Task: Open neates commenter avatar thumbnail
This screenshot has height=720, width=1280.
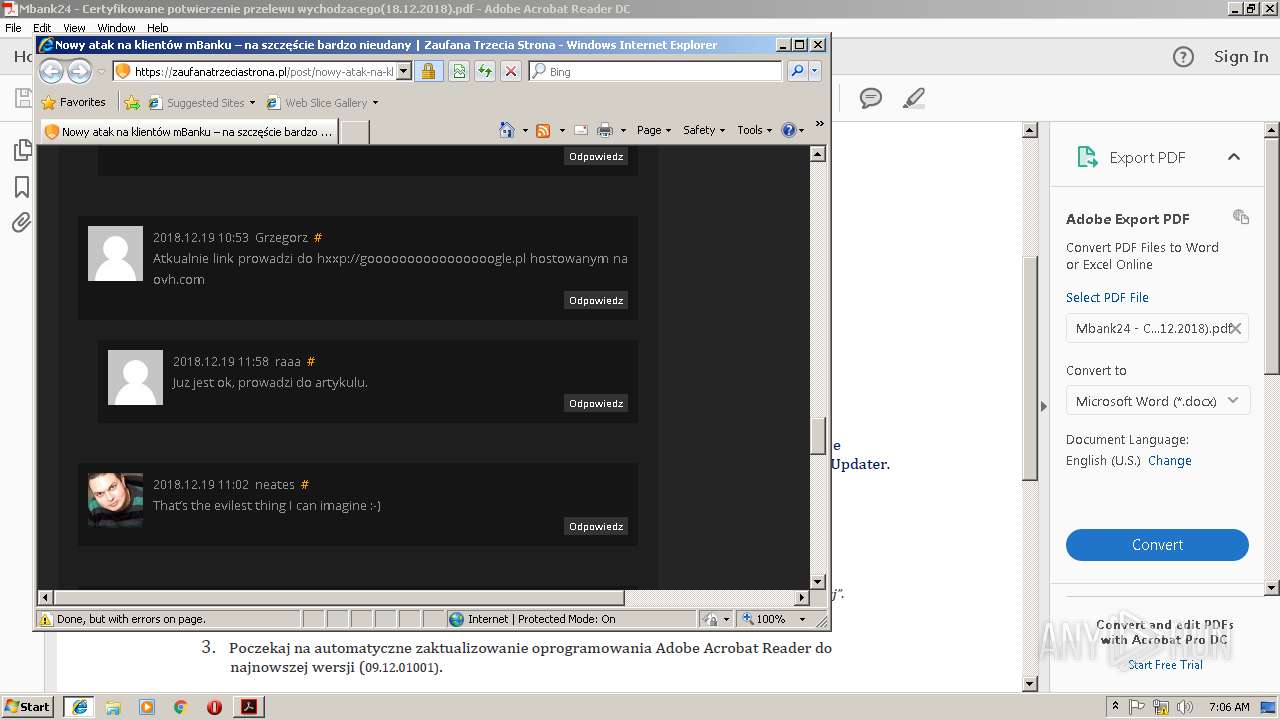Action: coord(115,499)
